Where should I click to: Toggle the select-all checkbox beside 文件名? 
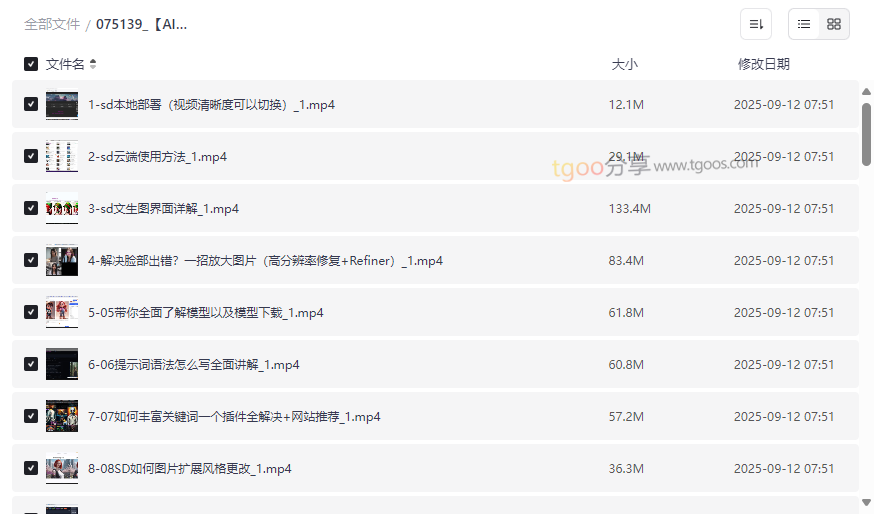click(31, 64)
